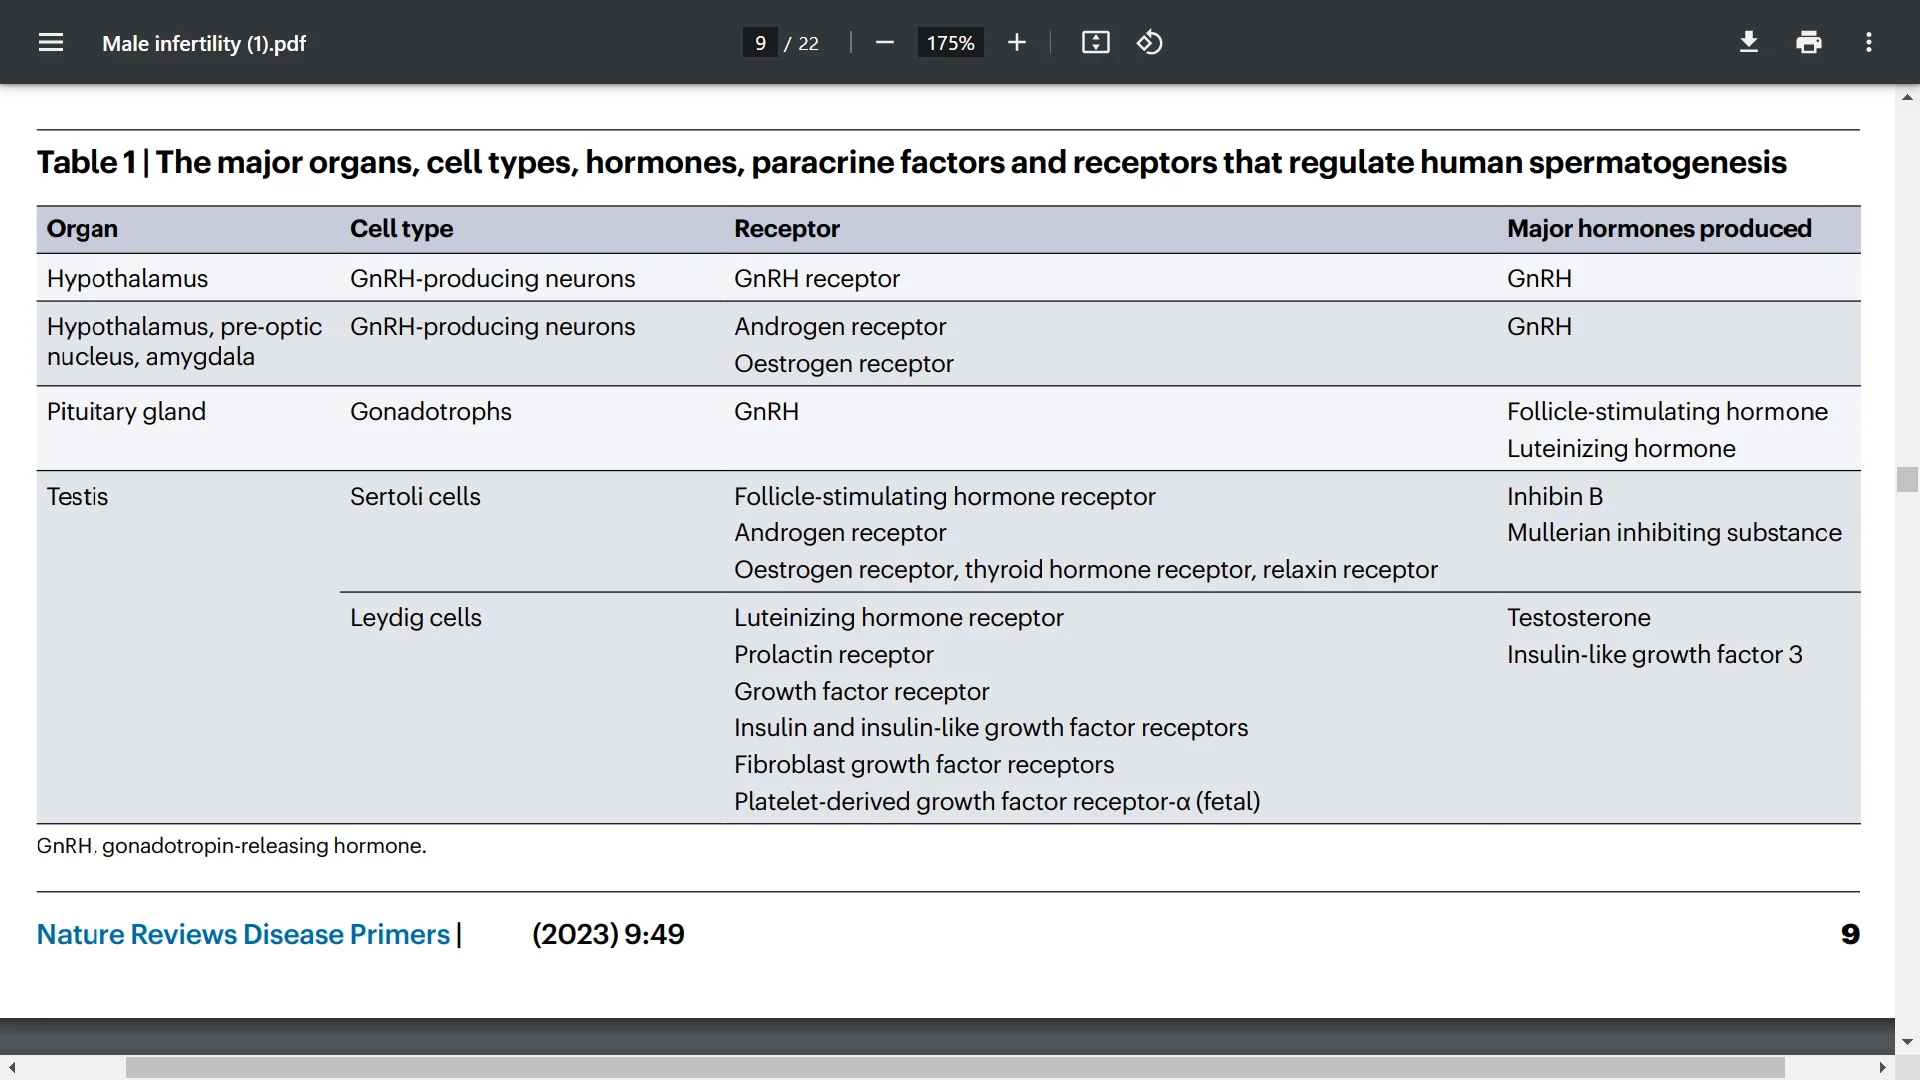Click the Gonadotrophs cell
Screen dimensions: 1920x1080
point(430,412)
